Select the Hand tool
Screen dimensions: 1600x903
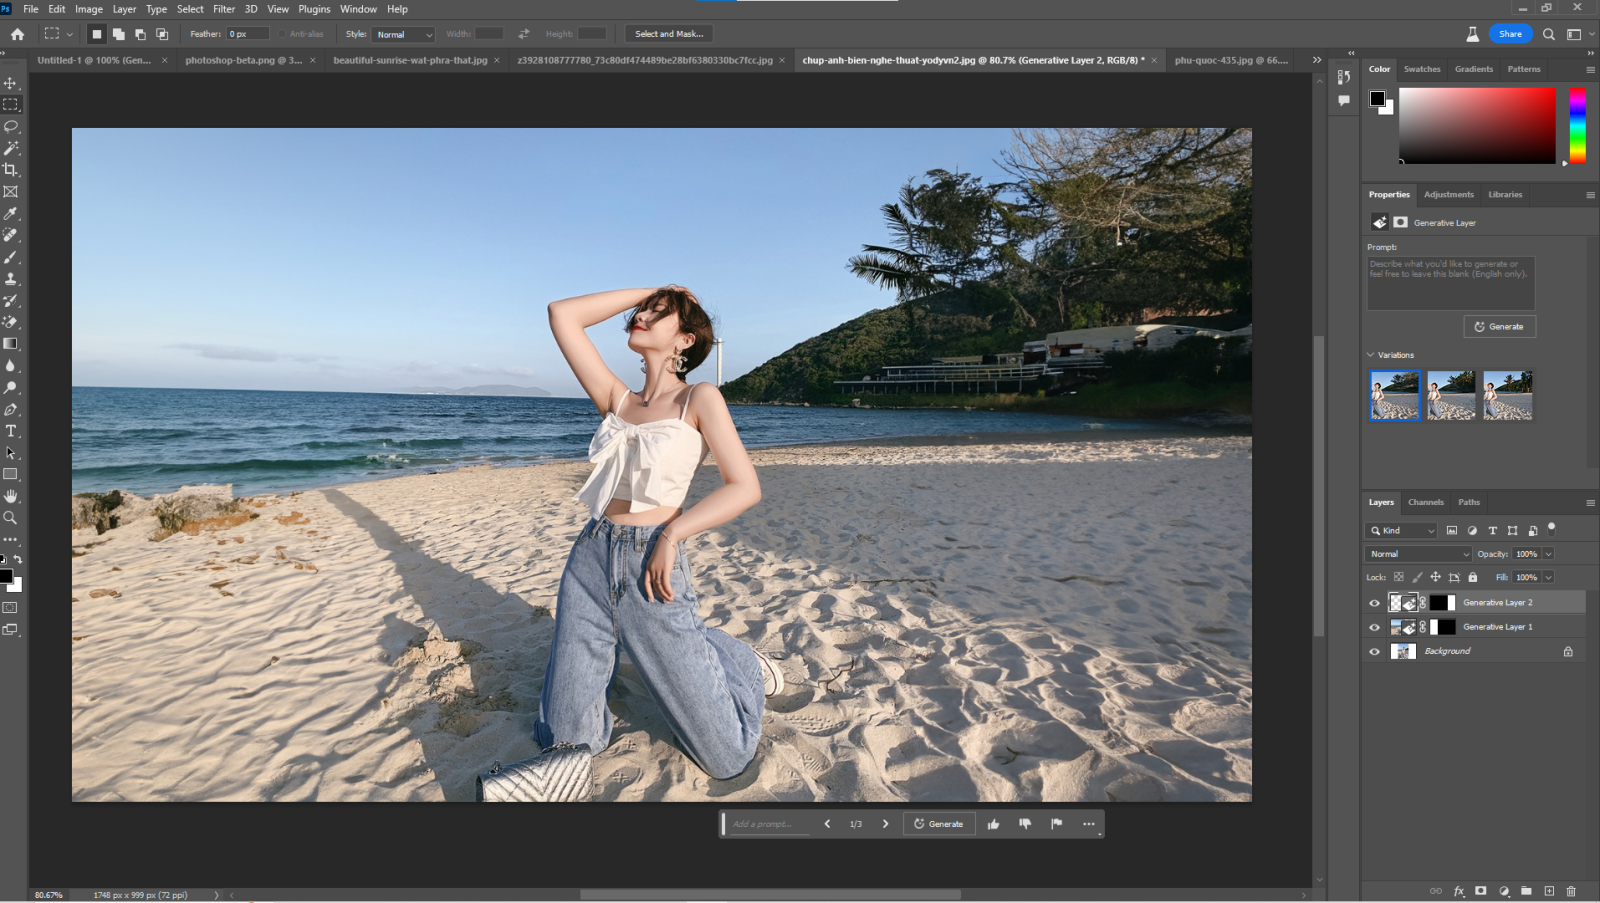click(11, 497)
